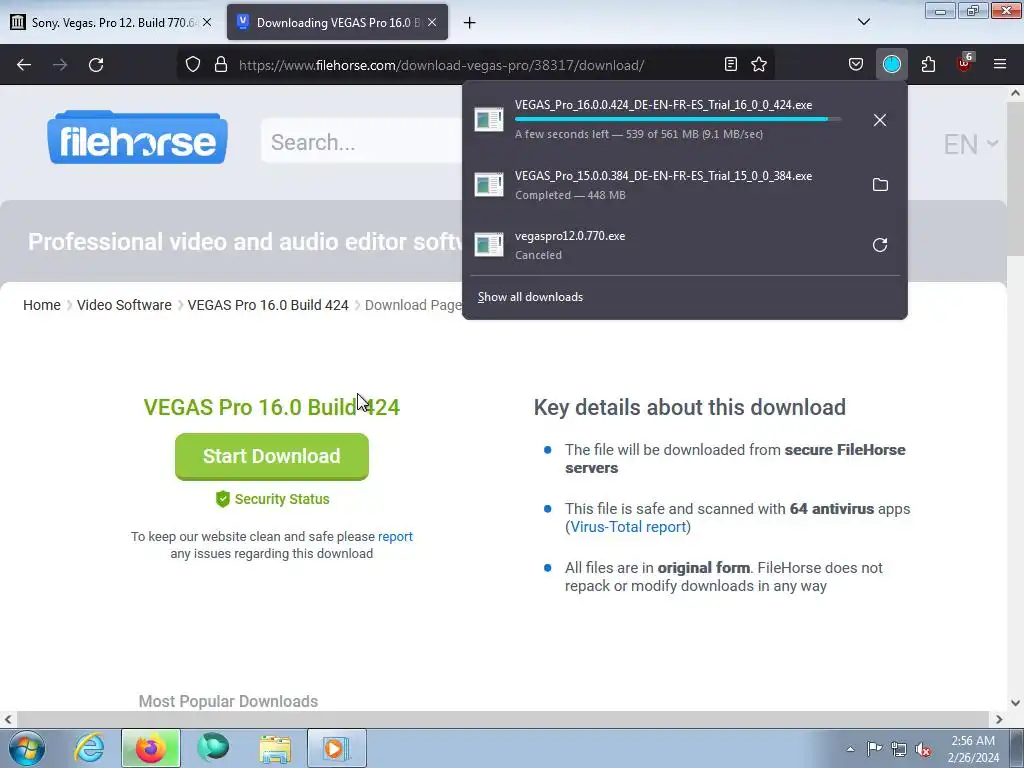1024x768 pixels.
Task: Bookmark this page with star icon
Action: (759, 64)
